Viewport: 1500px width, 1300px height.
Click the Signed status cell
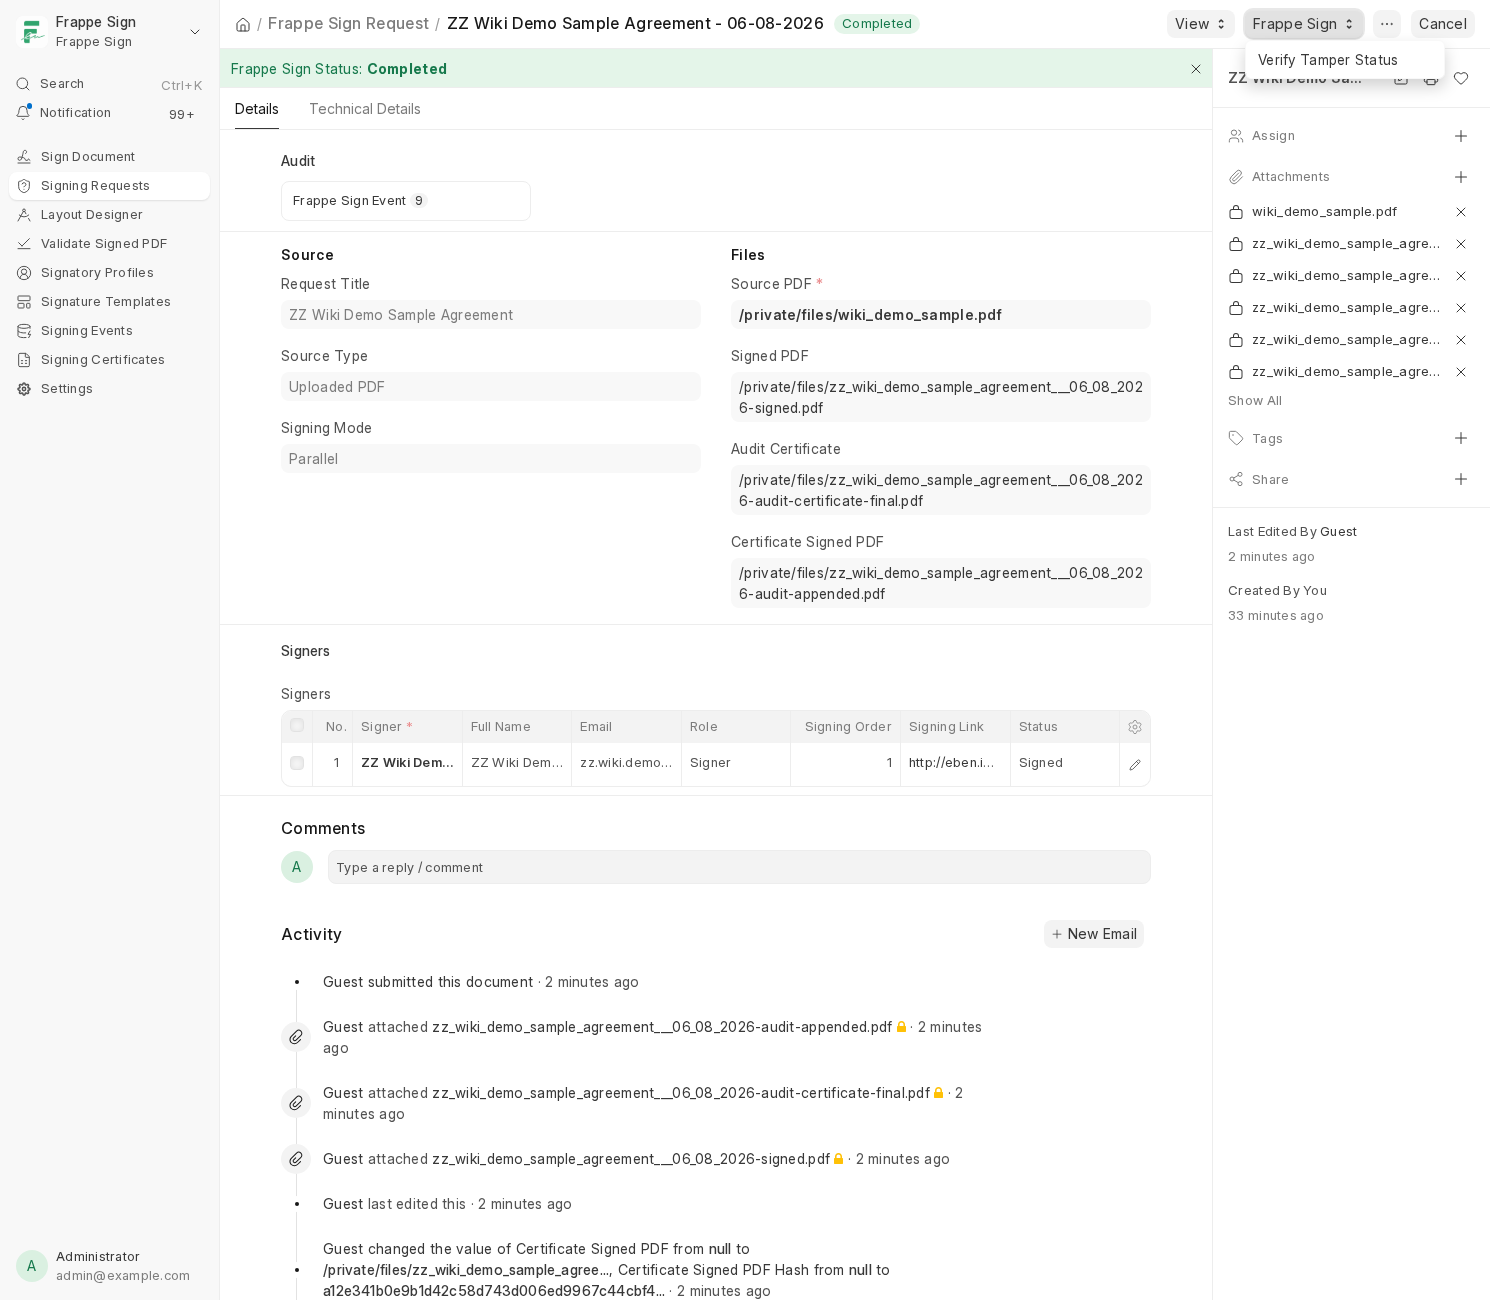[x=1065, y=763]
